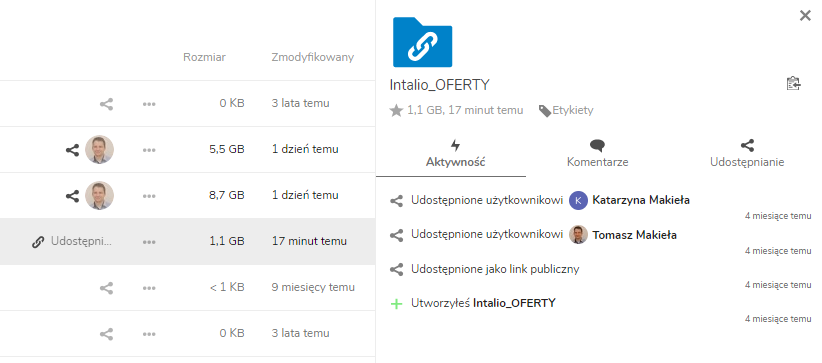The height and width of the screenshot is (363, 822).
Task: Click the clipboard copy icon beside folder name
Action: [x=794, y=84]
